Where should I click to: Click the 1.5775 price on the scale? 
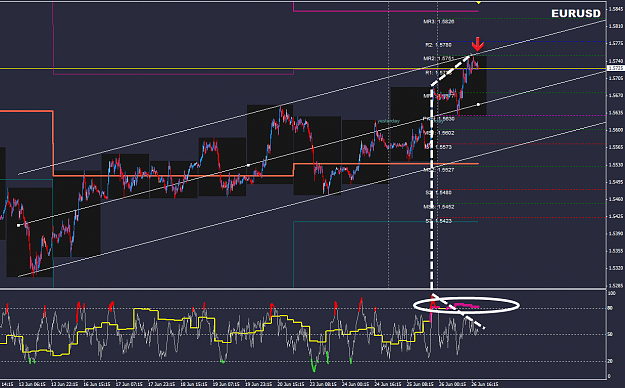(616, 43)
